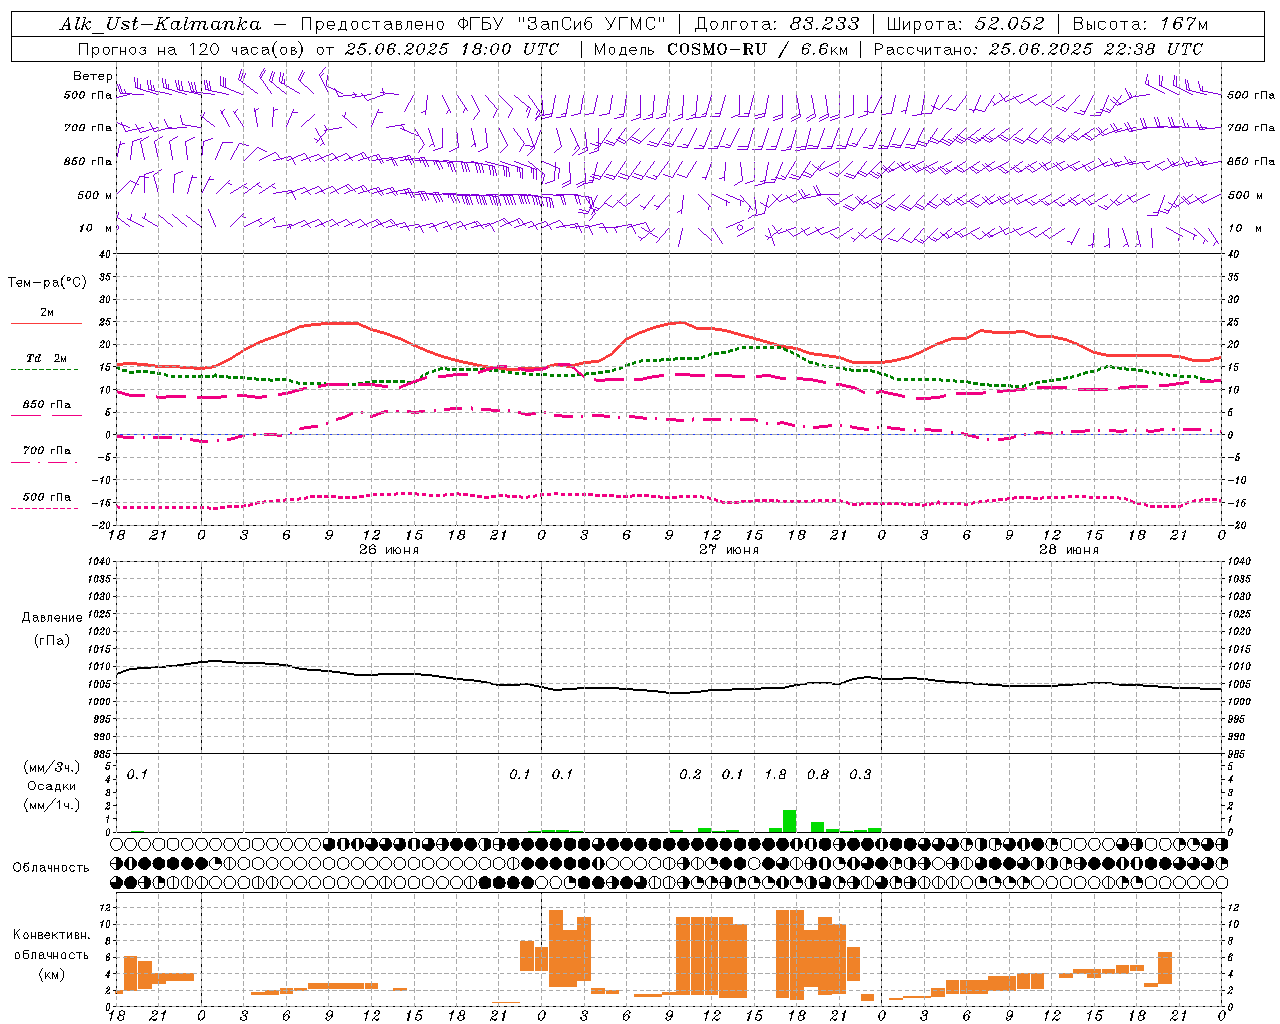
Task: Click the precipitation value "1.8"
Action: 775,774
